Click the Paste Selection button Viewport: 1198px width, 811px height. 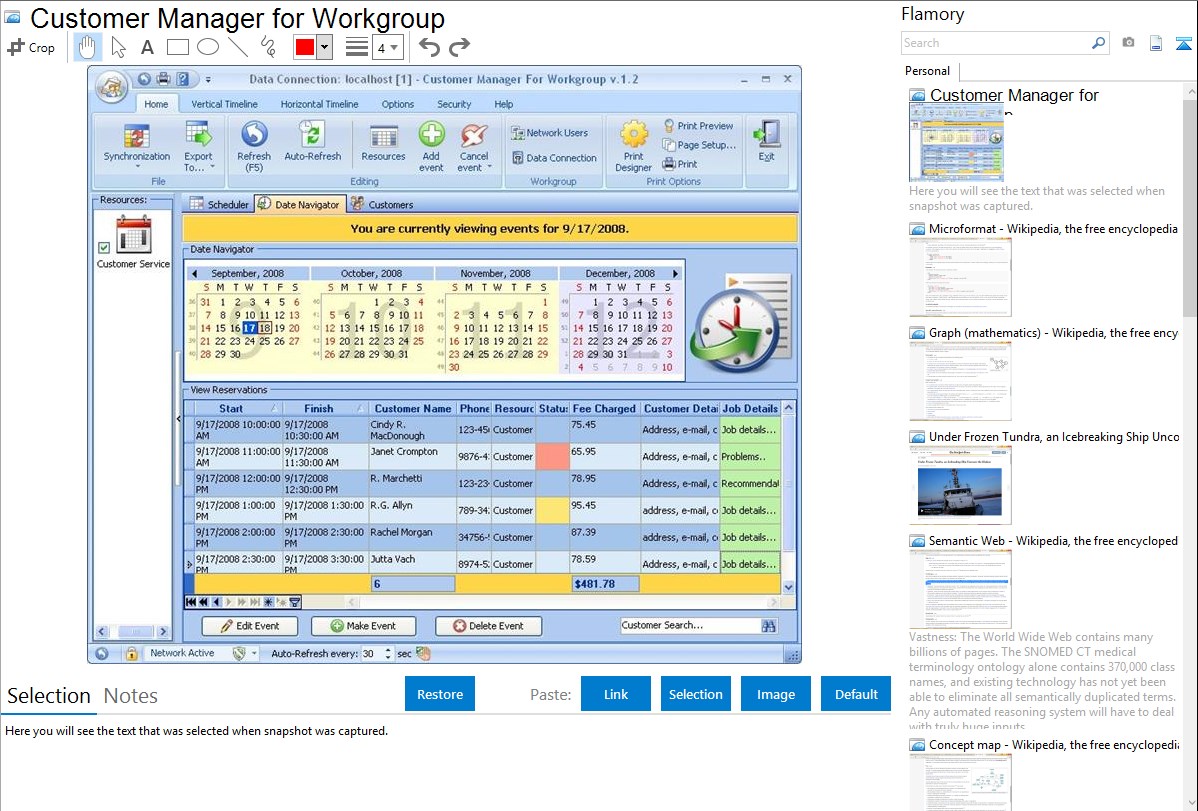[x=695, y=694]
